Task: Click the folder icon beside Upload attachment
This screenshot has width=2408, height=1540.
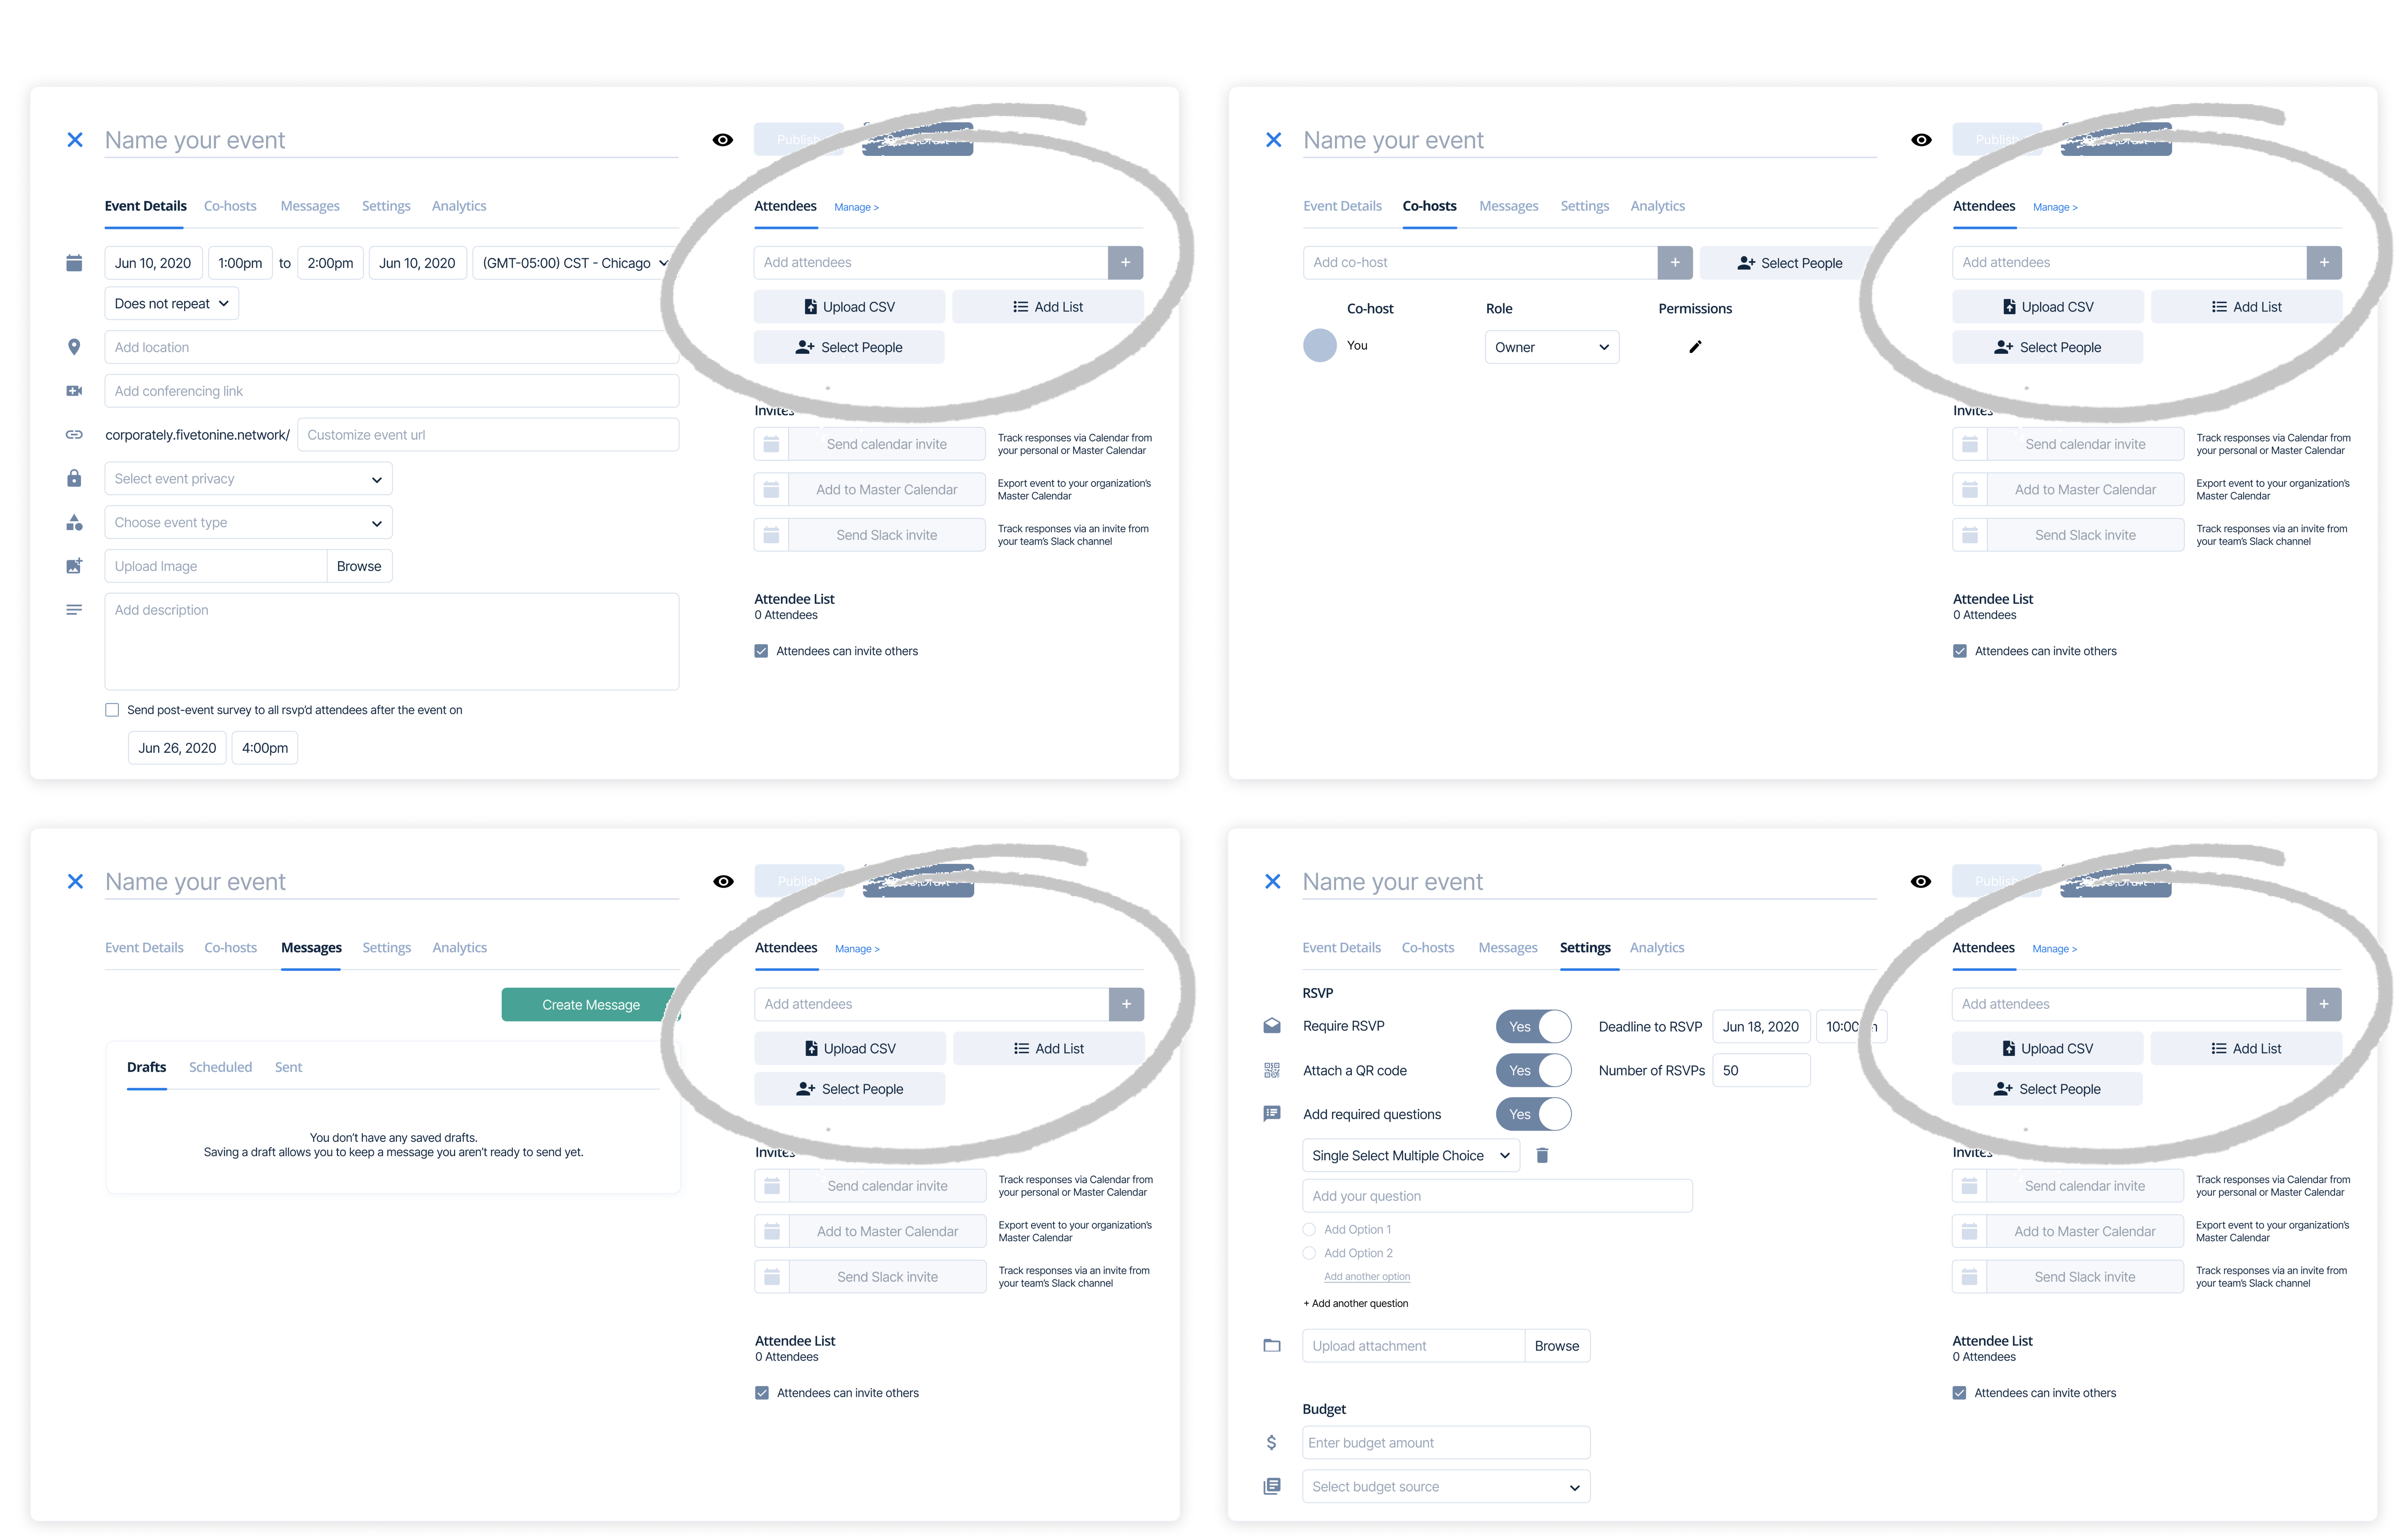Action: [x=1272, y=1346]
